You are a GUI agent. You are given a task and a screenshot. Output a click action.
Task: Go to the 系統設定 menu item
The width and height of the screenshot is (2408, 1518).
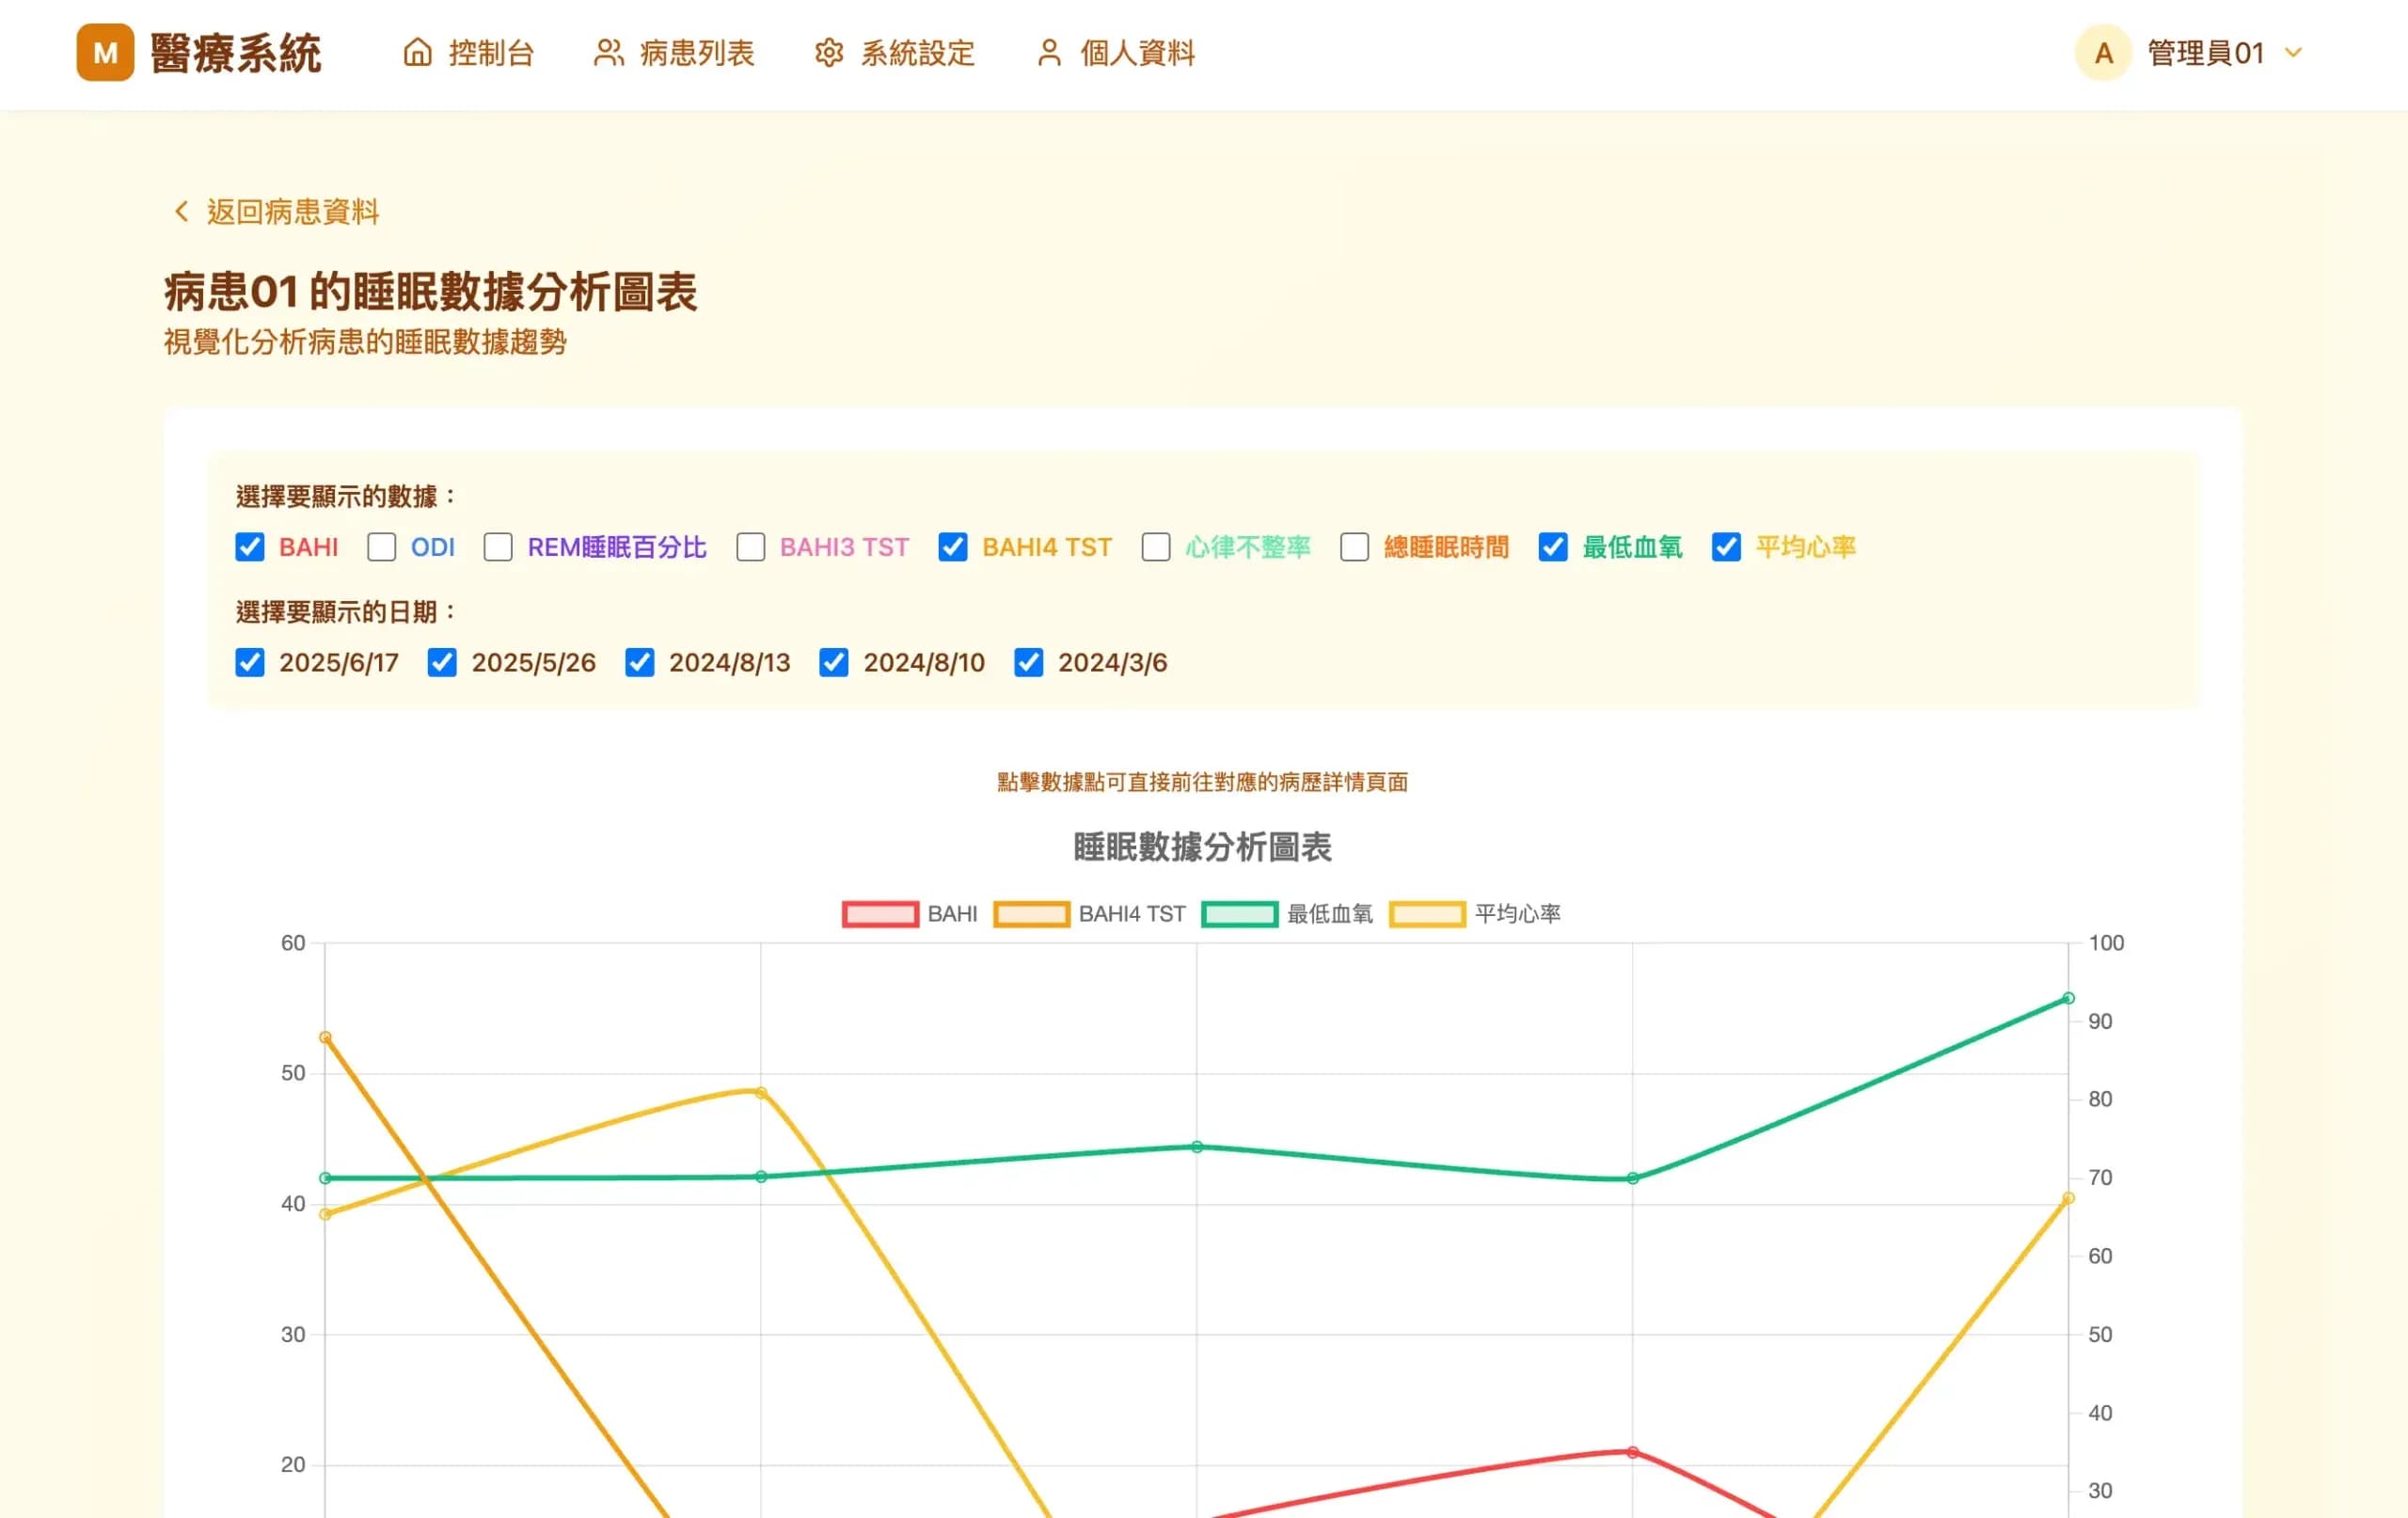pyautogui.click(x=917, y=53)
